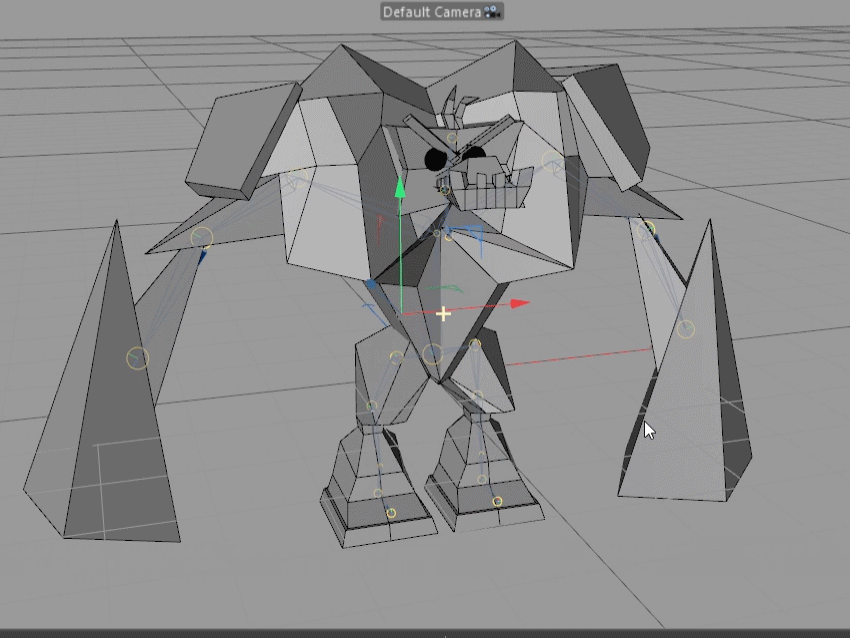Select the large pelvis joint circle

pos(433,355)
